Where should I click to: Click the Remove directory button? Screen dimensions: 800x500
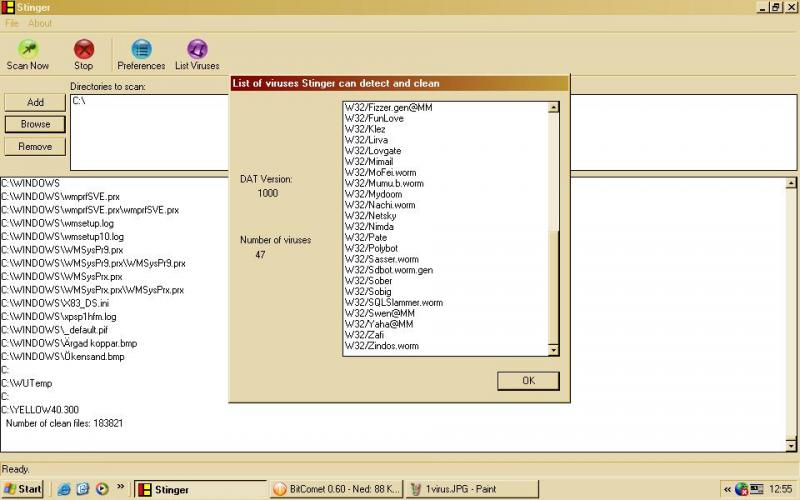tap(35, 146)
